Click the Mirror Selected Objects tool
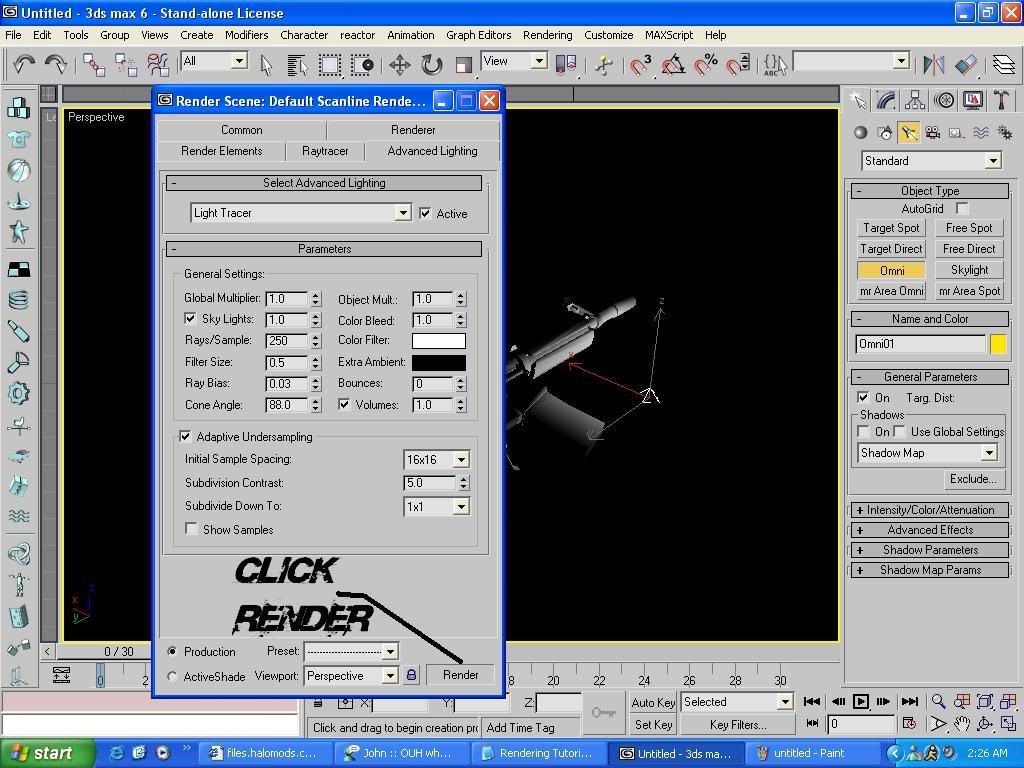Image resolution: width=1024 pixels, height=768 pixels. point(934,65)
